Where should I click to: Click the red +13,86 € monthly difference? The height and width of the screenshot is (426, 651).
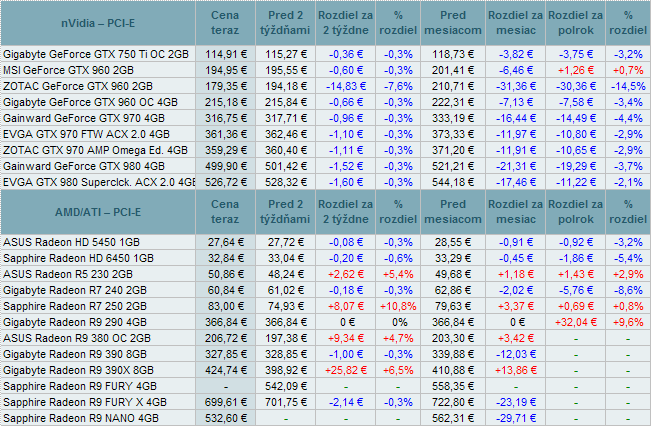(x=516, y=370)
